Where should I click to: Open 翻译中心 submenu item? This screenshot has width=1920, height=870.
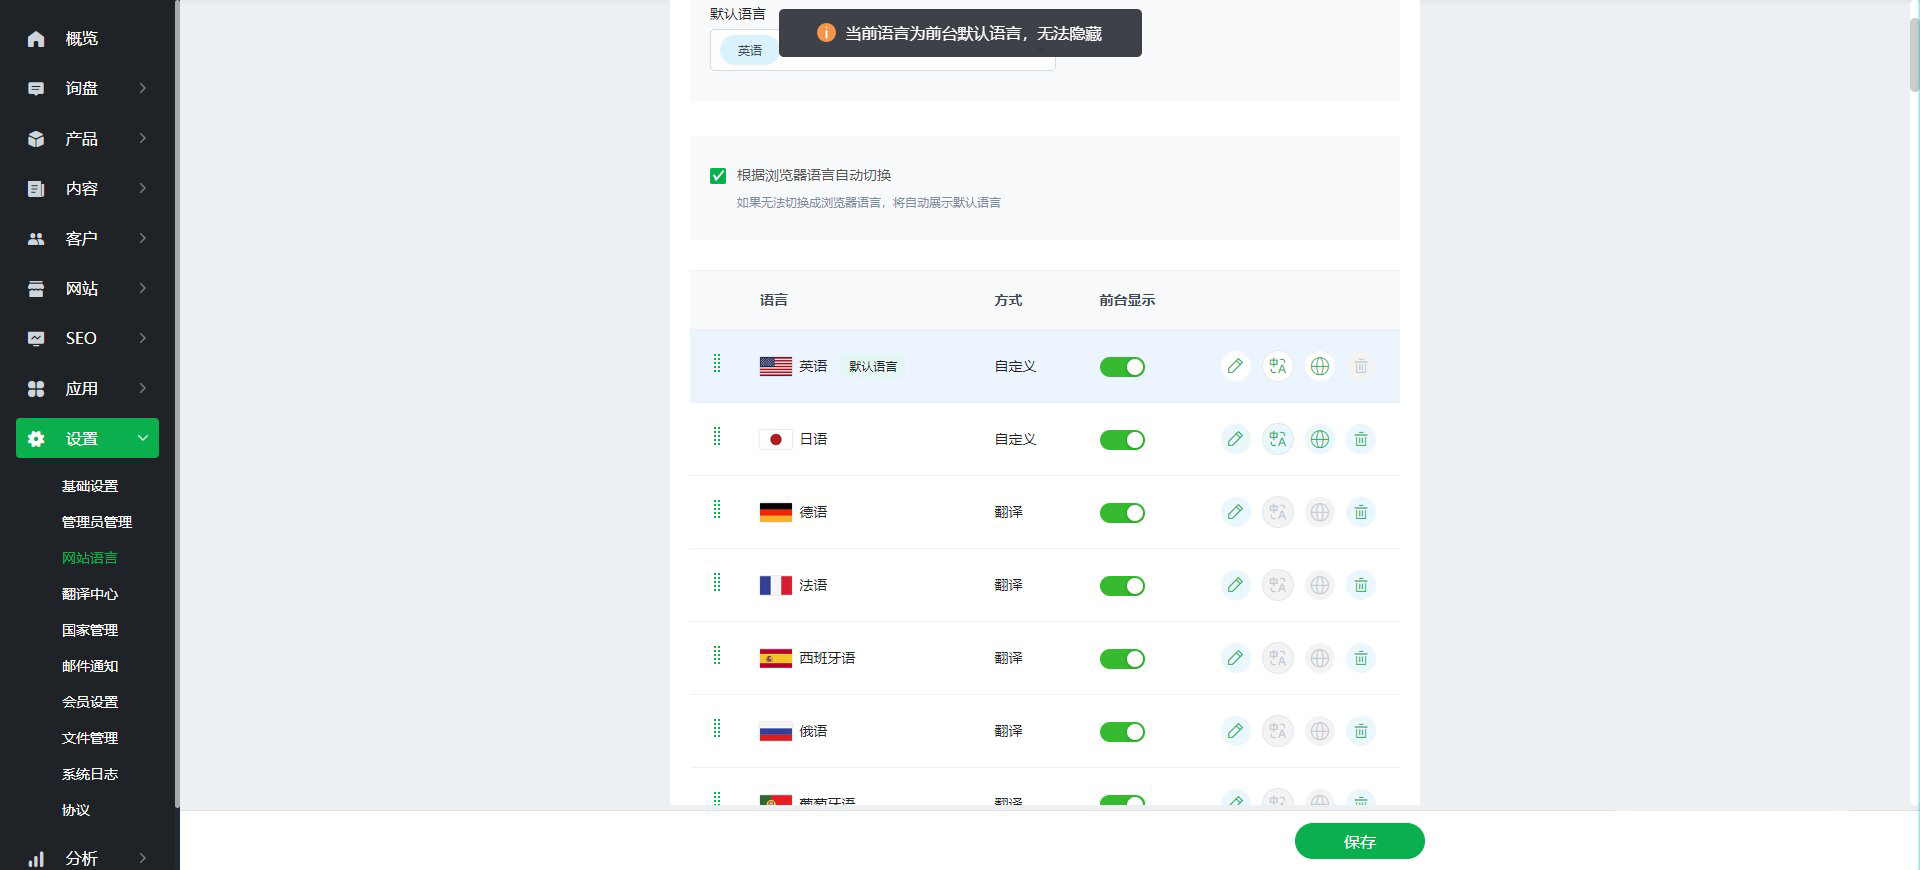coord(90,594)
